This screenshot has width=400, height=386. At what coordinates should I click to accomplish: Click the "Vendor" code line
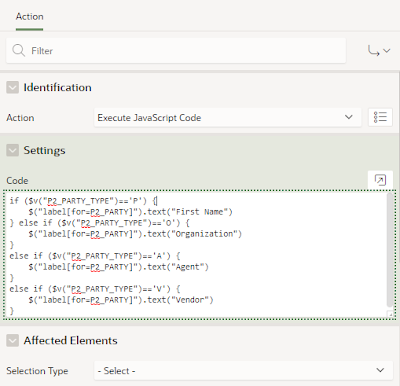121,300
